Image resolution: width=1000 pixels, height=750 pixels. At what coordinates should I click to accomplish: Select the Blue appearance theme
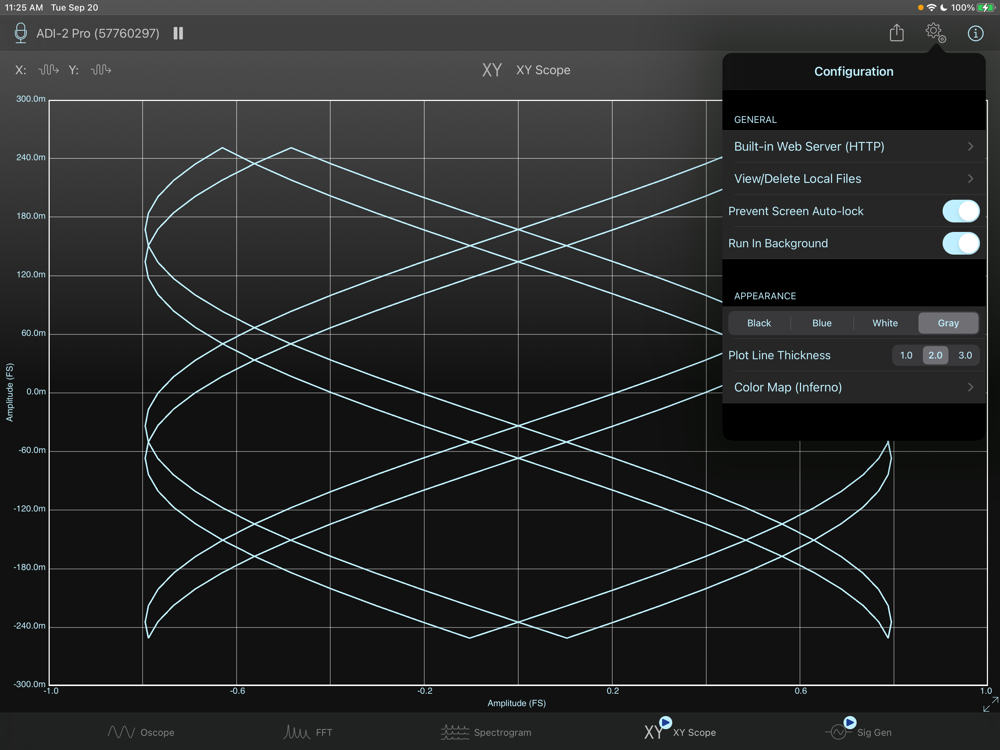822,323
